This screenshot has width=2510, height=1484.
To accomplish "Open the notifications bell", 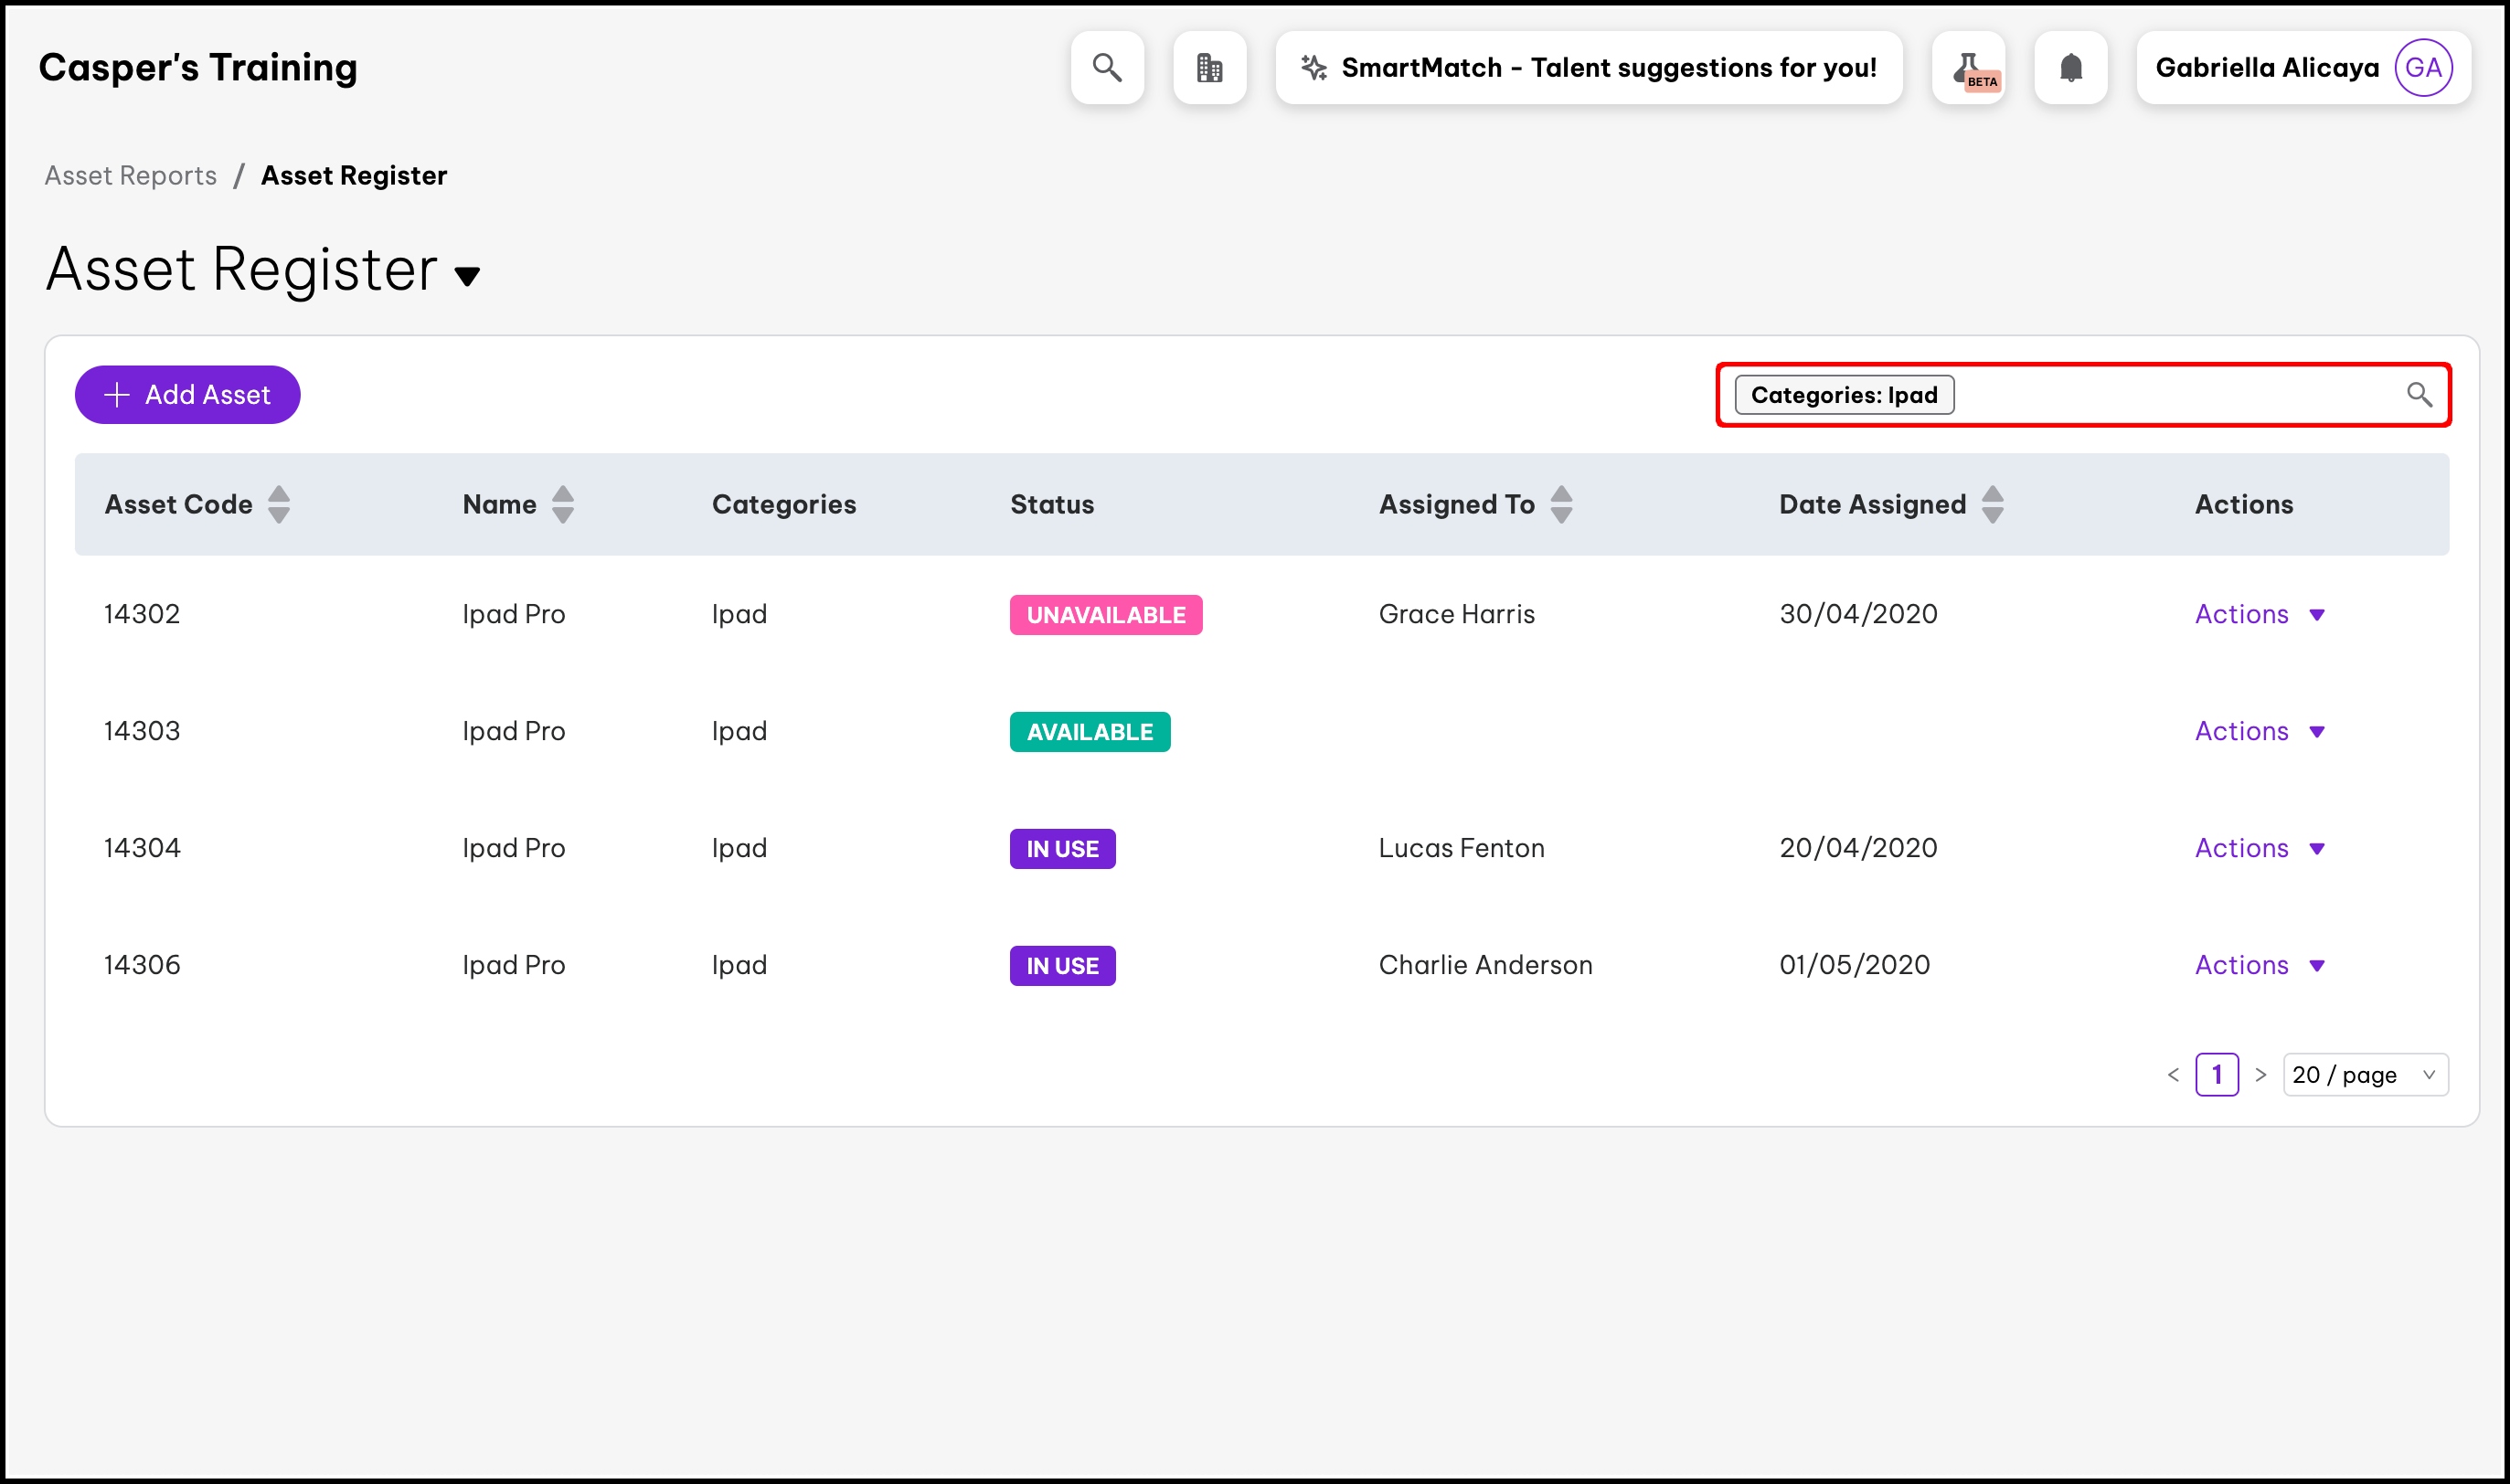I will (2070, 67).
